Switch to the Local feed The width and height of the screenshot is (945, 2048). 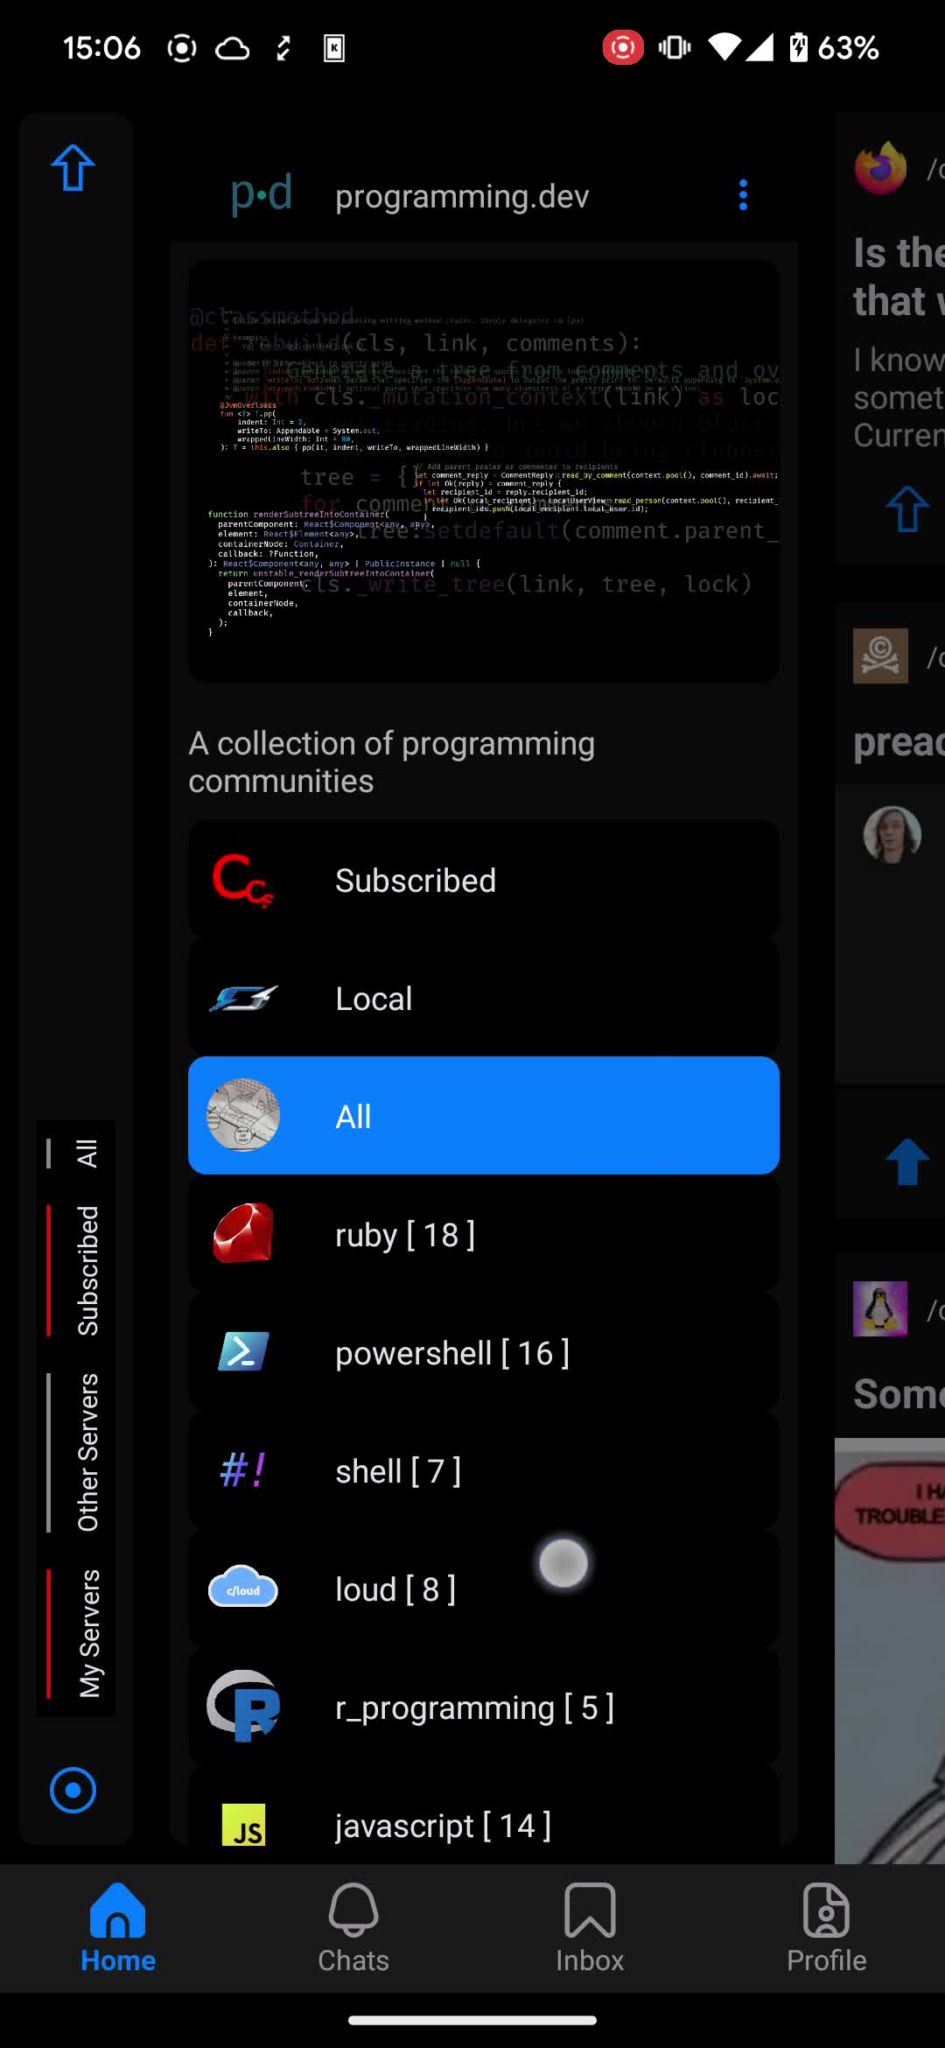(x=484, y=997)
